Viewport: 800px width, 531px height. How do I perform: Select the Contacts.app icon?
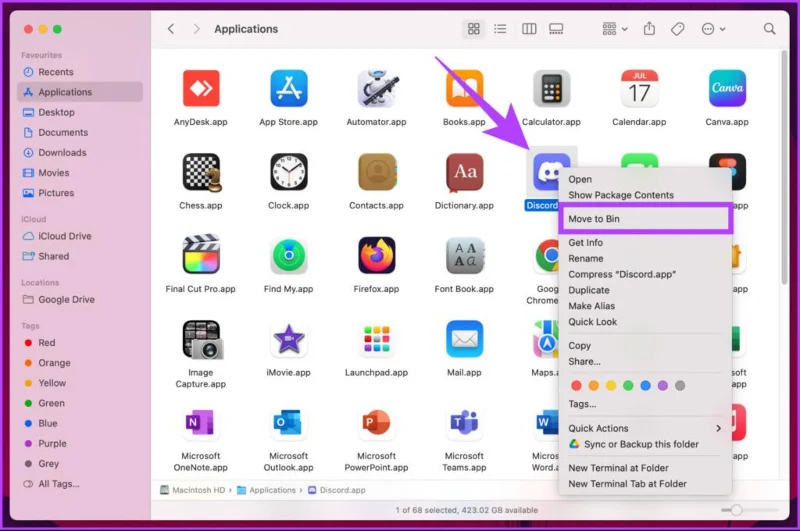pyautogui.click(x=377, y=172)
